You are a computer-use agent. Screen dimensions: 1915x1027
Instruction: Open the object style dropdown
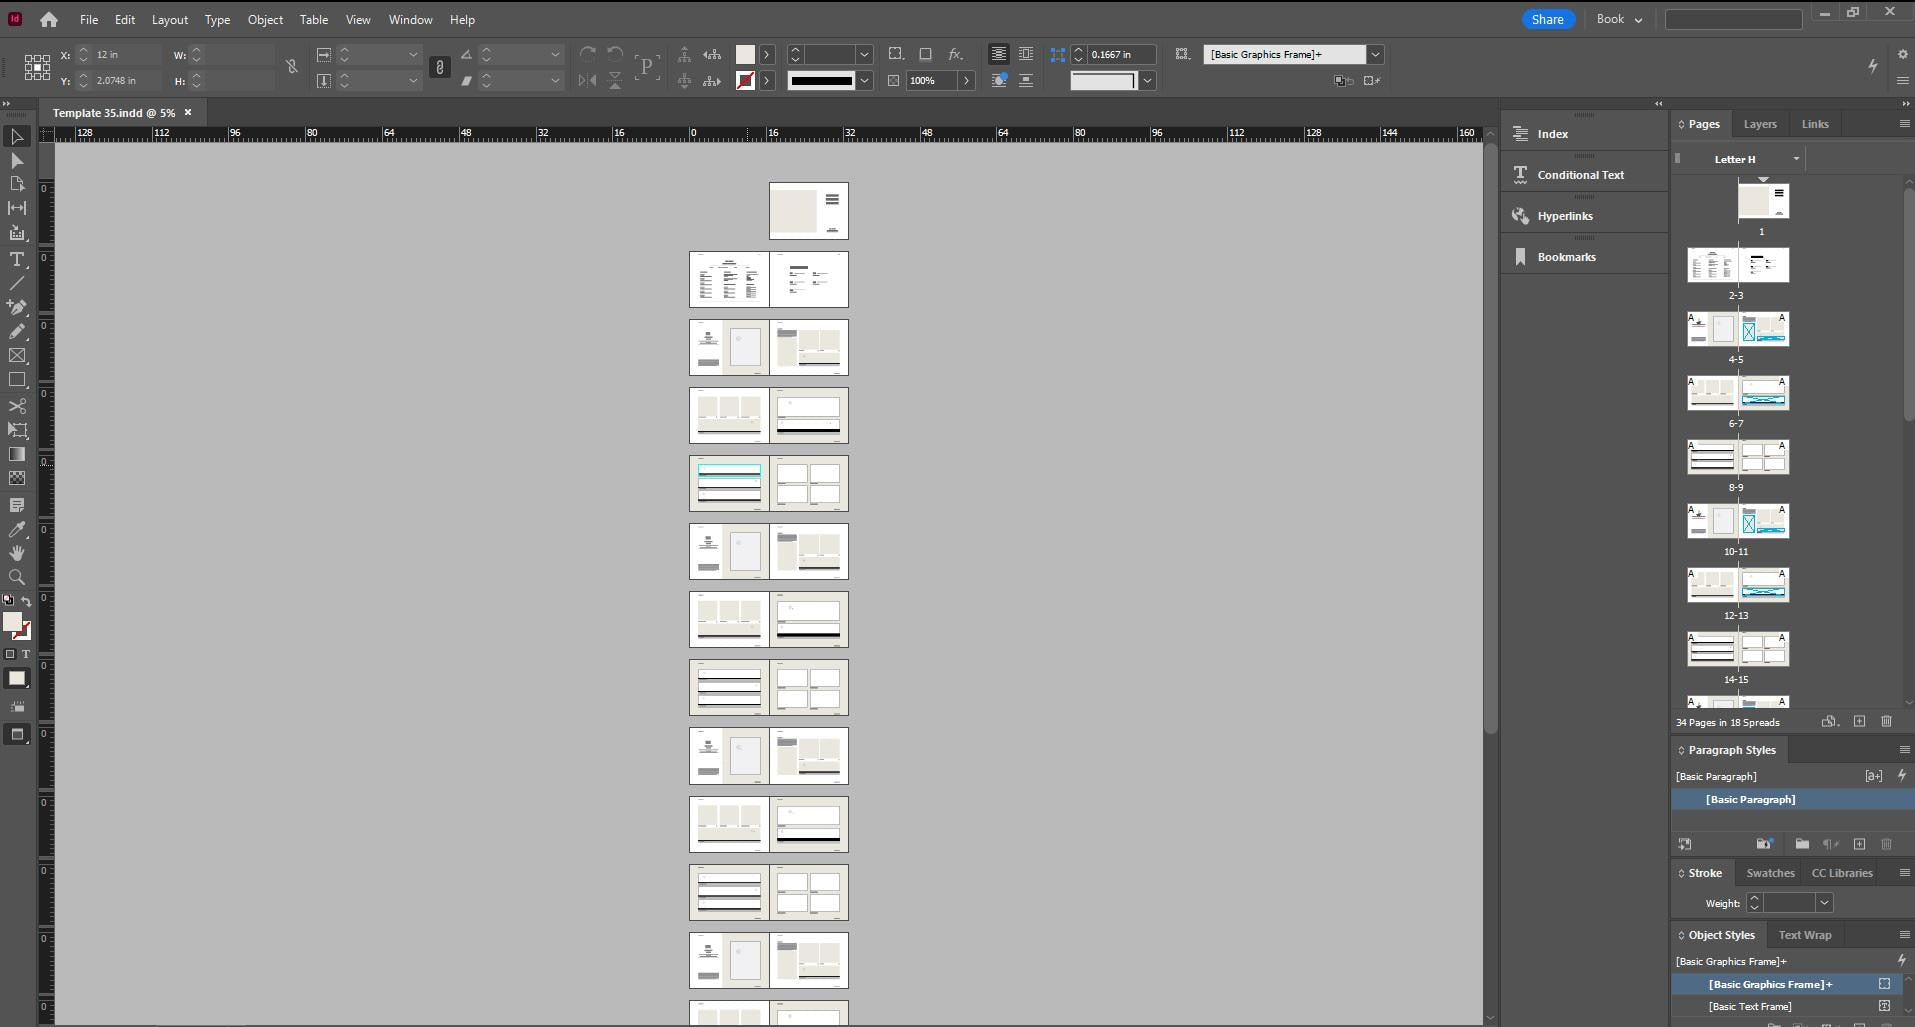pos(1375,55)
